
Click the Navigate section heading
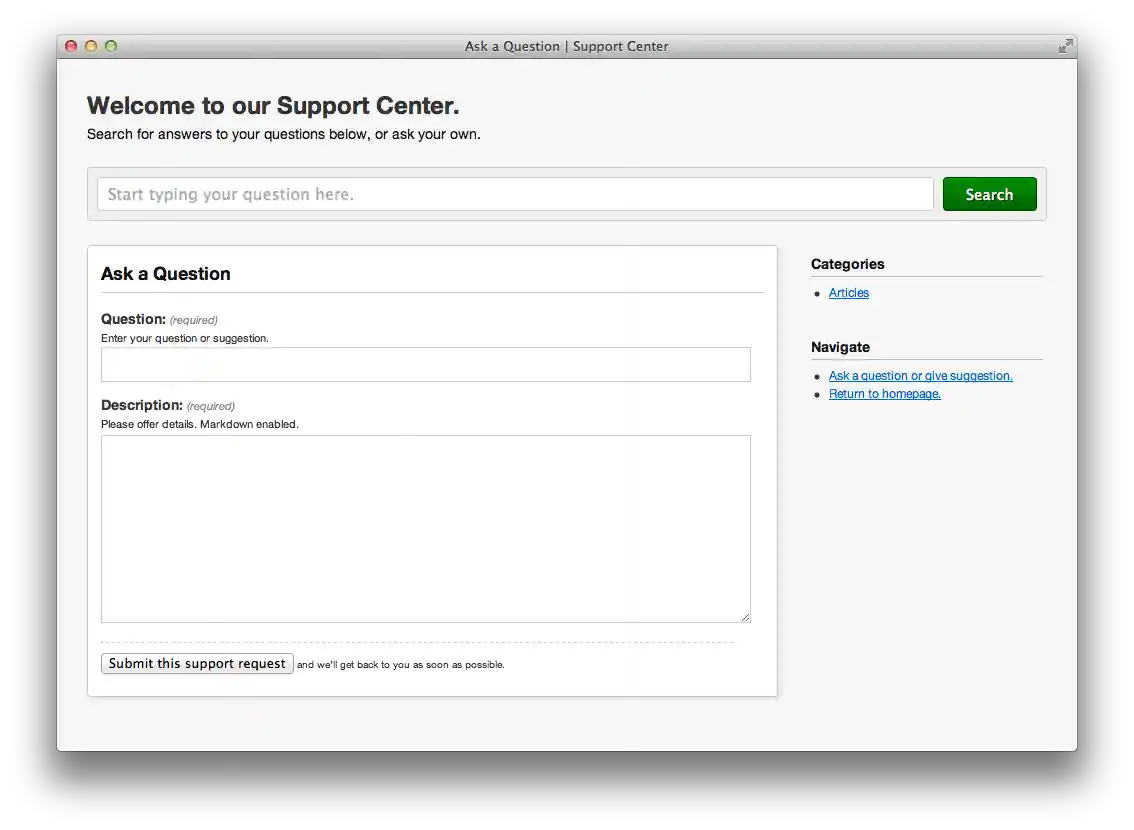pyautogui.click(x=840, y=347)
